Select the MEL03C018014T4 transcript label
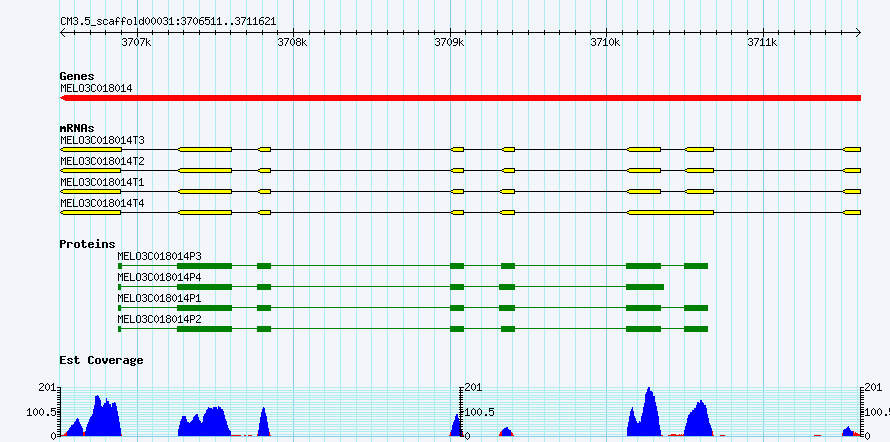The width and height of the screenshot is (890, 442). pyautogui.click(x=102, y=203)
